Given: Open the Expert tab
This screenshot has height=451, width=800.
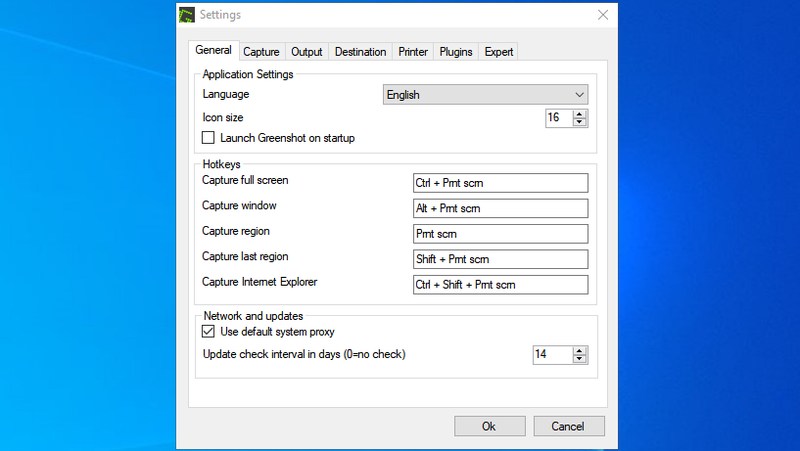Looking at the screenshot, I should point(498,52).
